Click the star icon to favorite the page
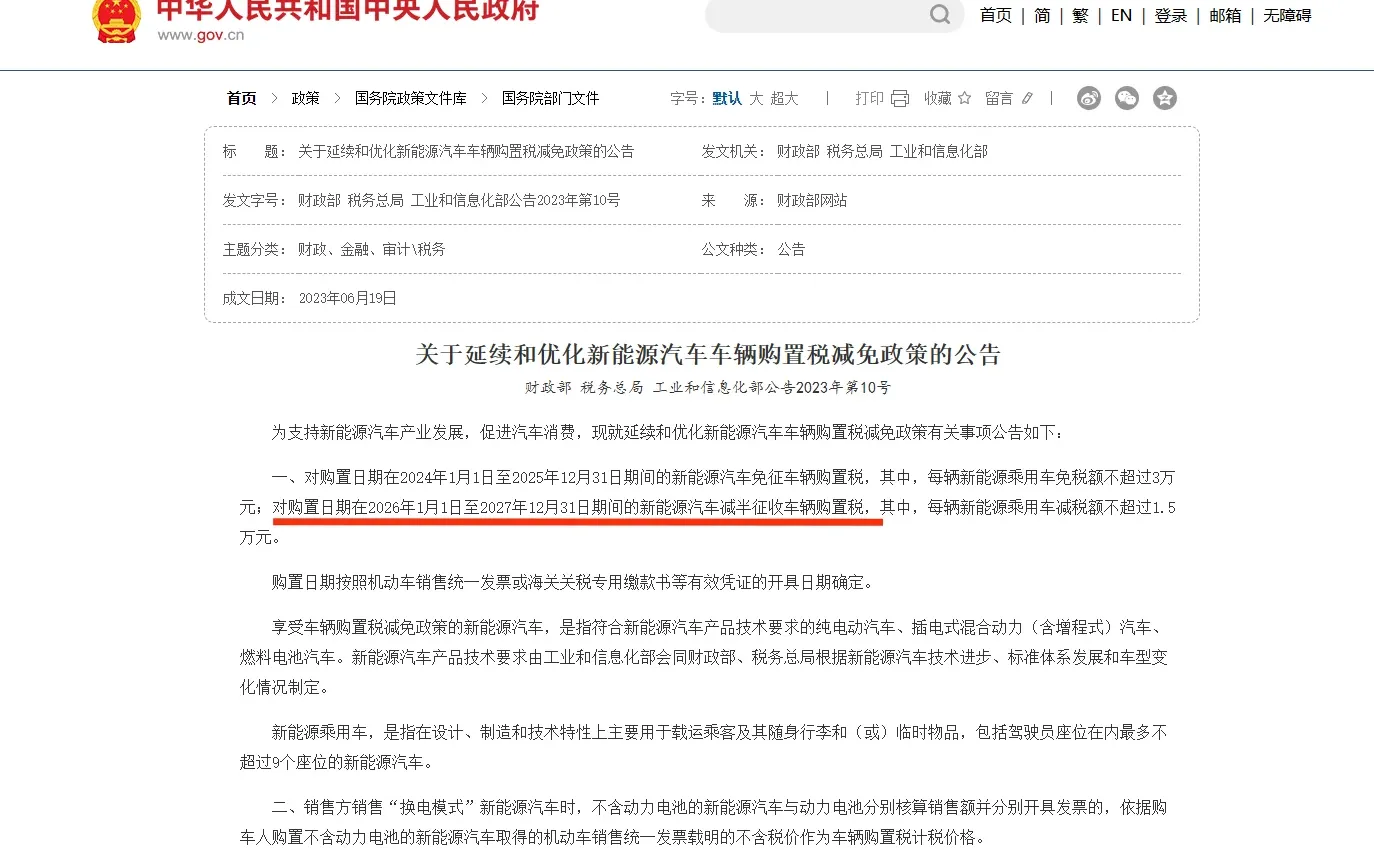Viewport: 1374px width, 851px height. [964, 98]
